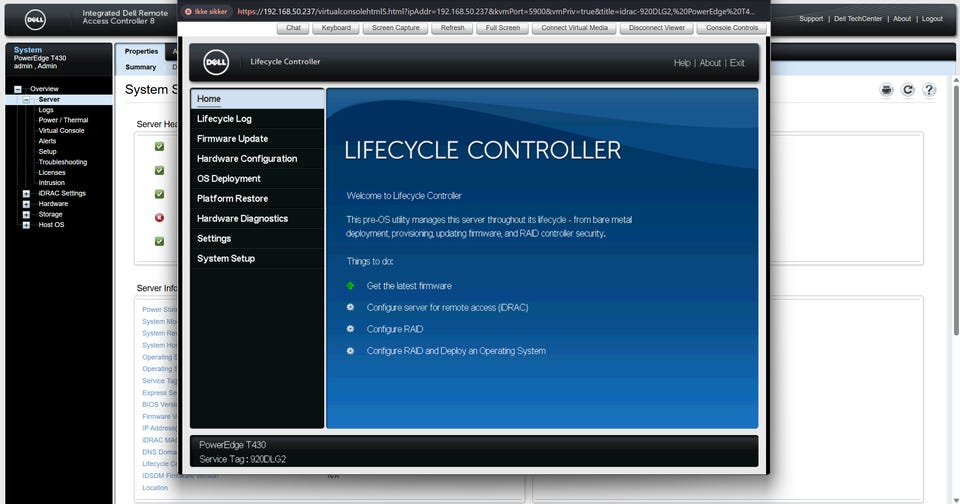Select Alerts in iDRAC tree

coord(47,141)
